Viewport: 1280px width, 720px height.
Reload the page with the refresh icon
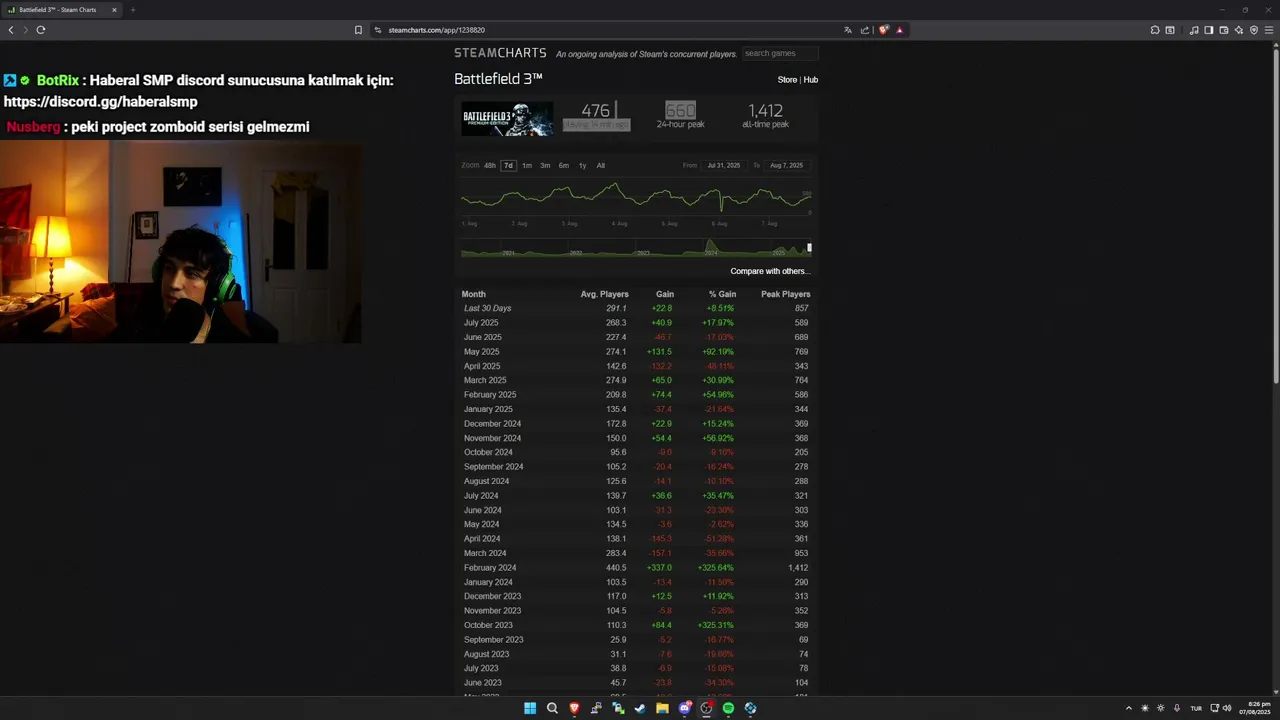pos(41,30)
